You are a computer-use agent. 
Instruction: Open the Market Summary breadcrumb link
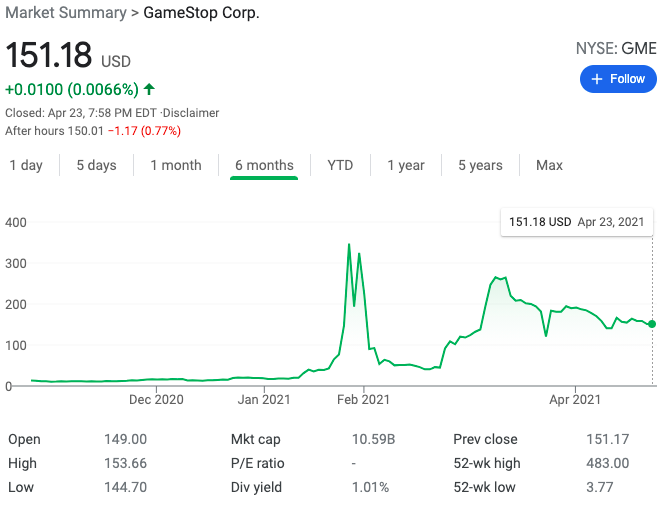pyautogui.click(x=66, y=13)
